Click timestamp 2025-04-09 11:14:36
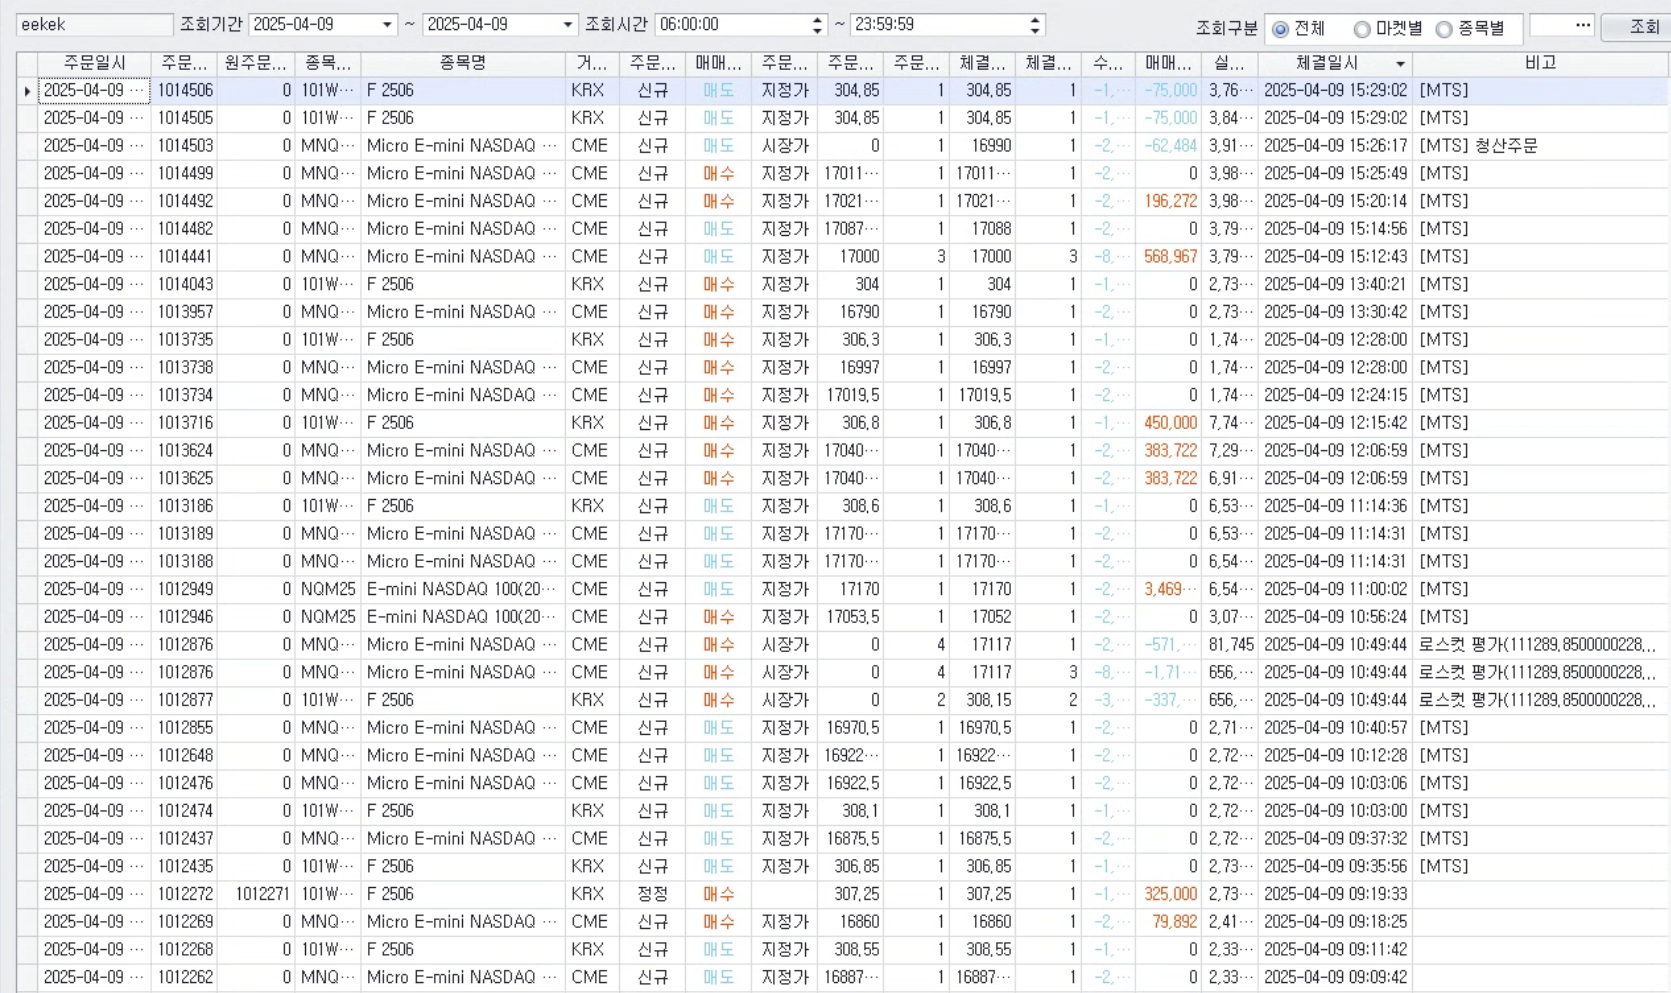 coord(1335,506)
